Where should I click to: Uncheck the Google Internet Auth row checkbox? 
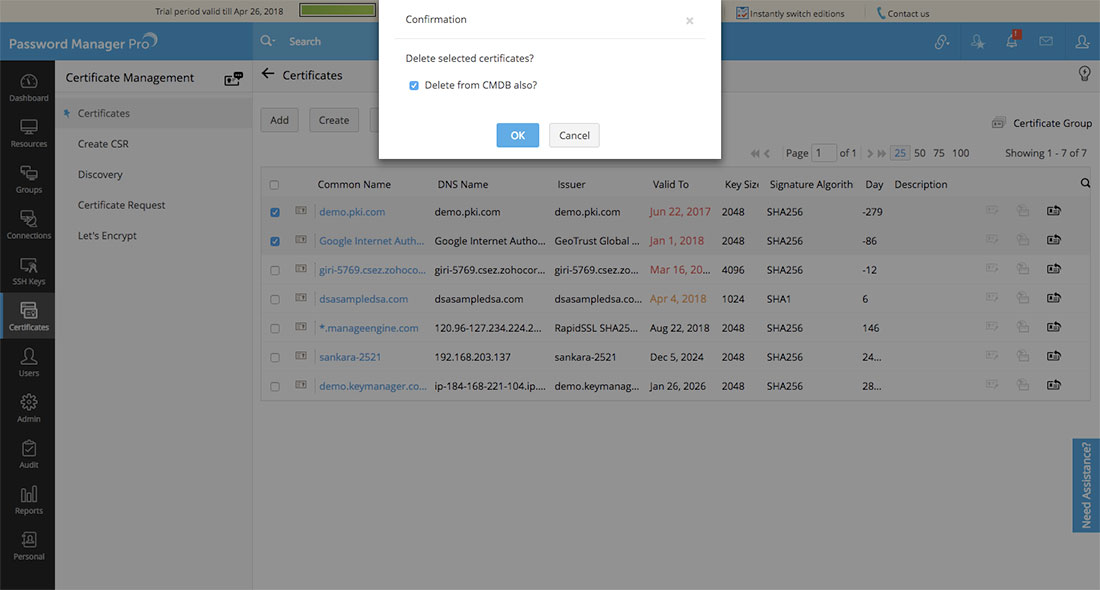coord(275,241)
